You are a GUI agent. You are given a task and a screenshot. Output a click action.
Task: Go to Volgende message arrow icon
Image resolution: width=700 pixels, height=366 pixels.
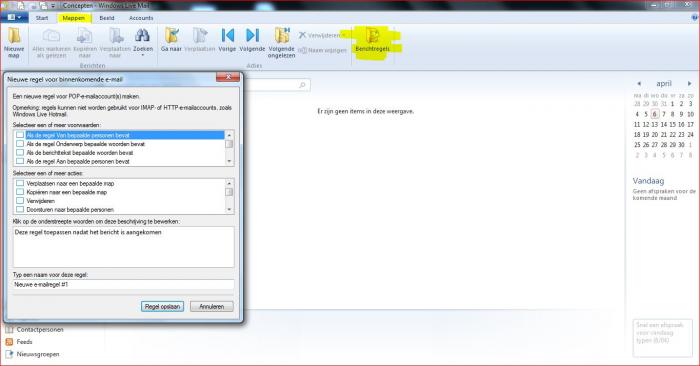pyautogui.click(x=252, y=35)
